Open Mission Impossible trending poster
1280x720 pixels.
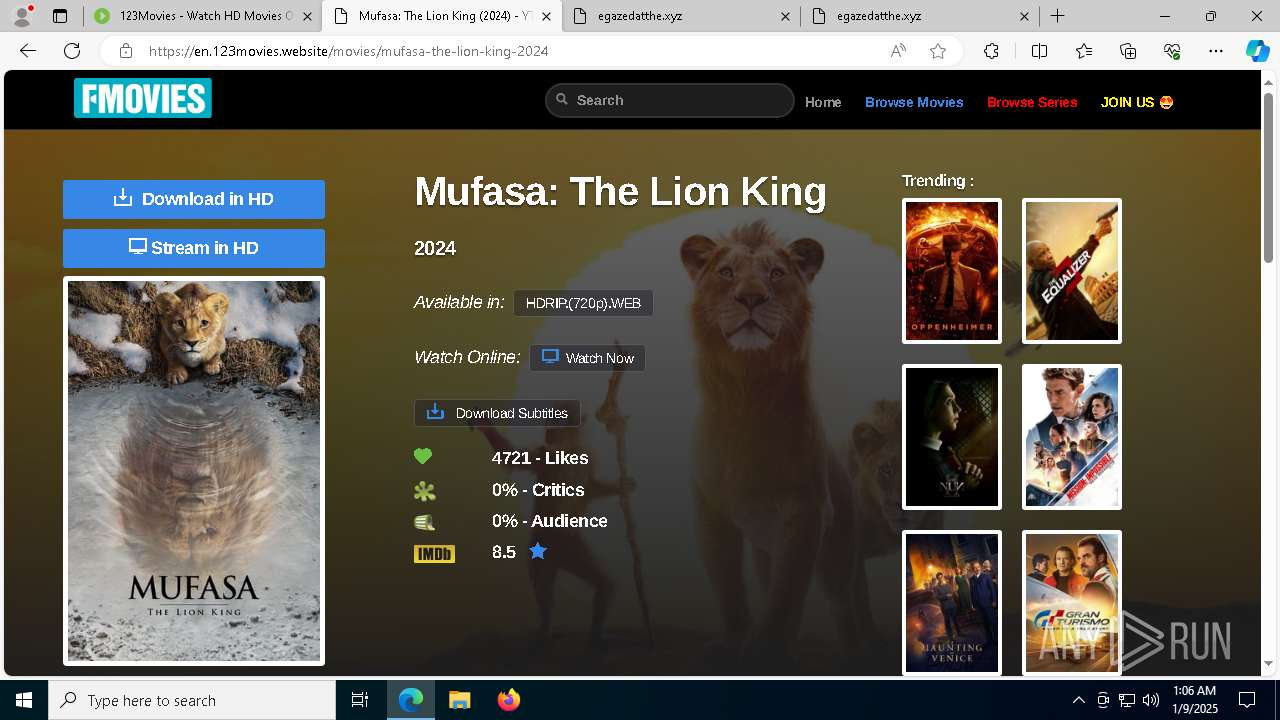point(1072,437)
